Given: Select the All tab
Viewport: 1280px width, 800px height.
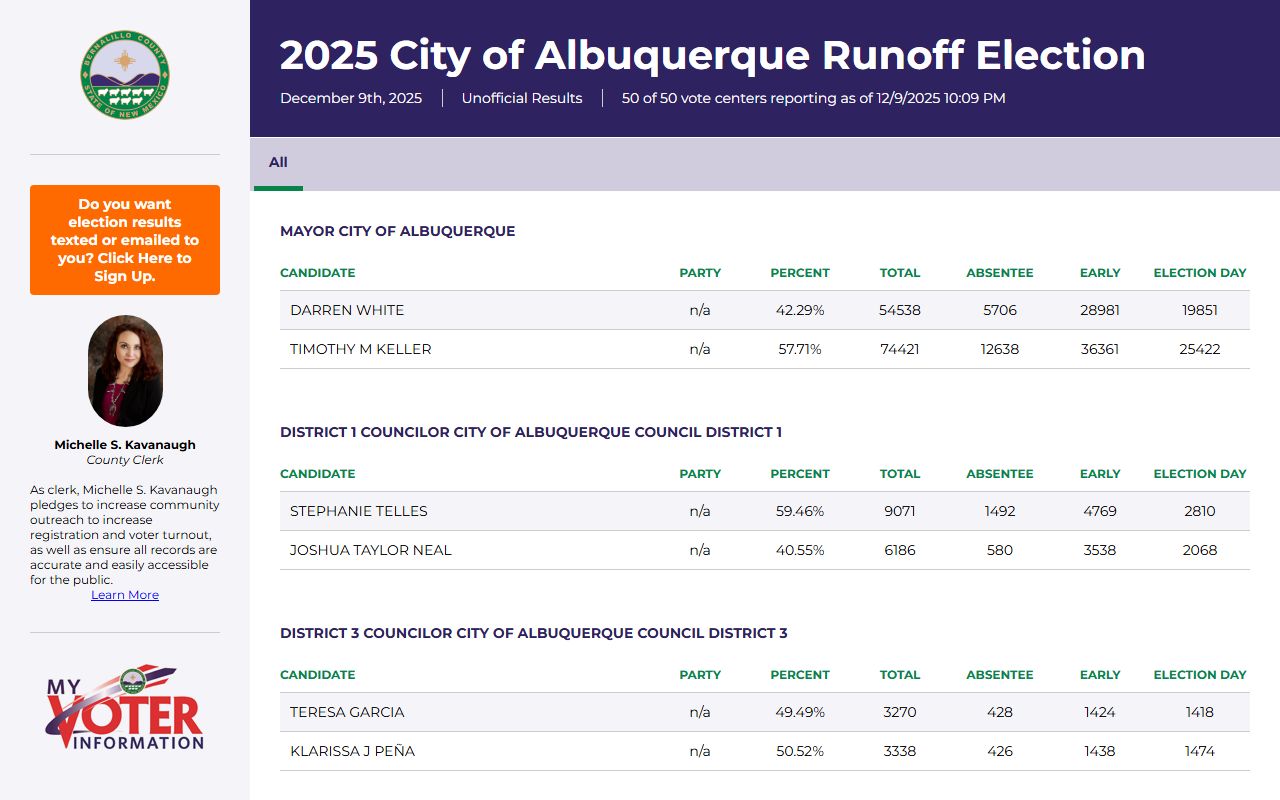Looking at the screenshot, I should pyautogui.click(x=278, y=163).
